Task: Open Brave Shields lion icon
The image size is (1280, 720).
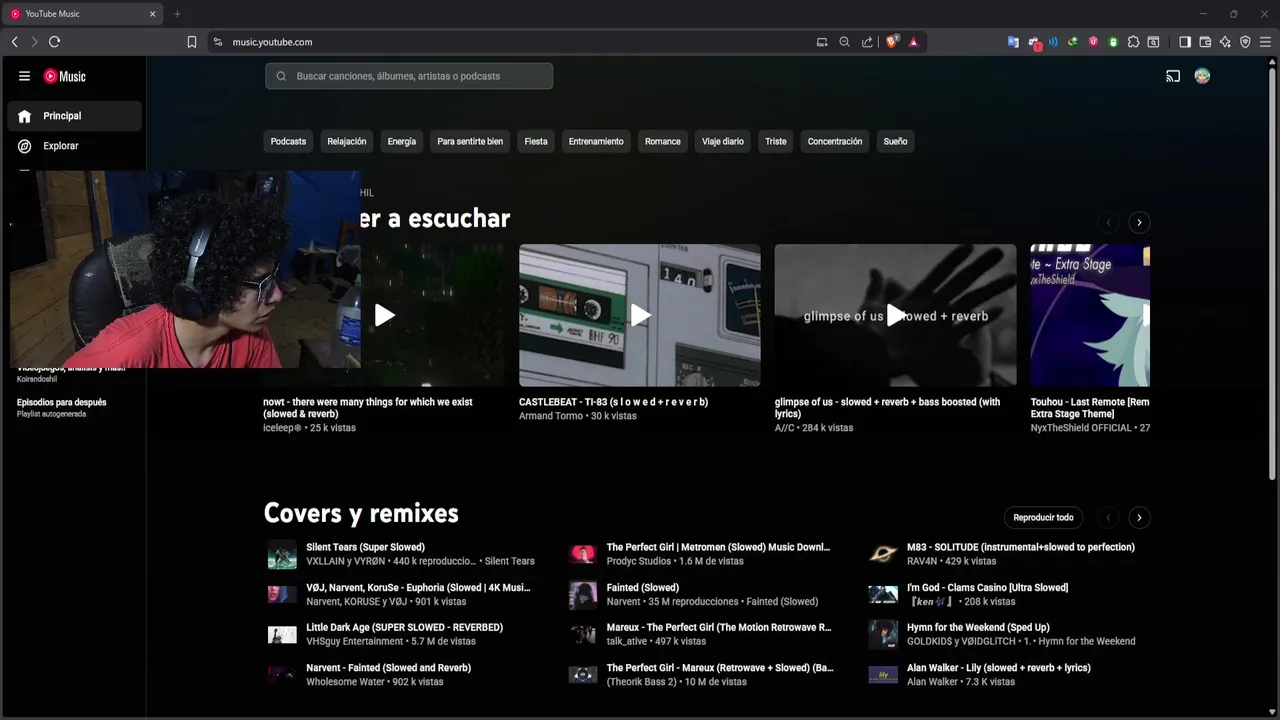Action: [x=892, y=42]
